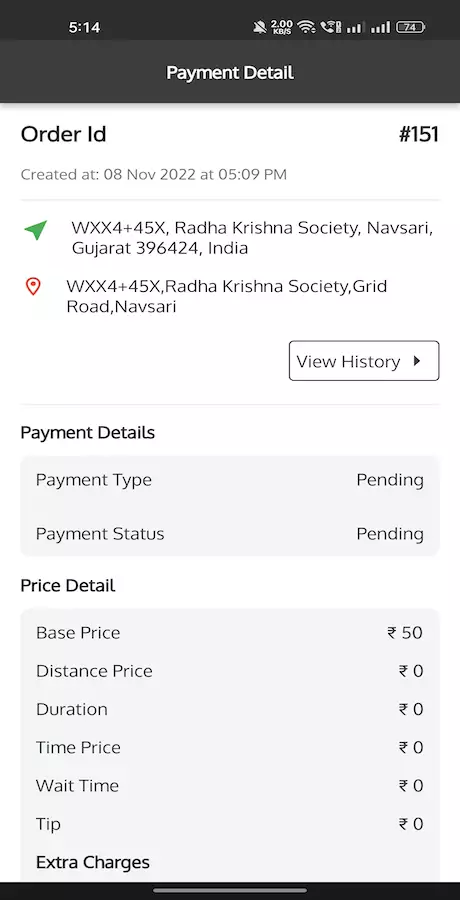Tap the Tip amount row
This screenshot has height=900, width=460.
point(230,824)
